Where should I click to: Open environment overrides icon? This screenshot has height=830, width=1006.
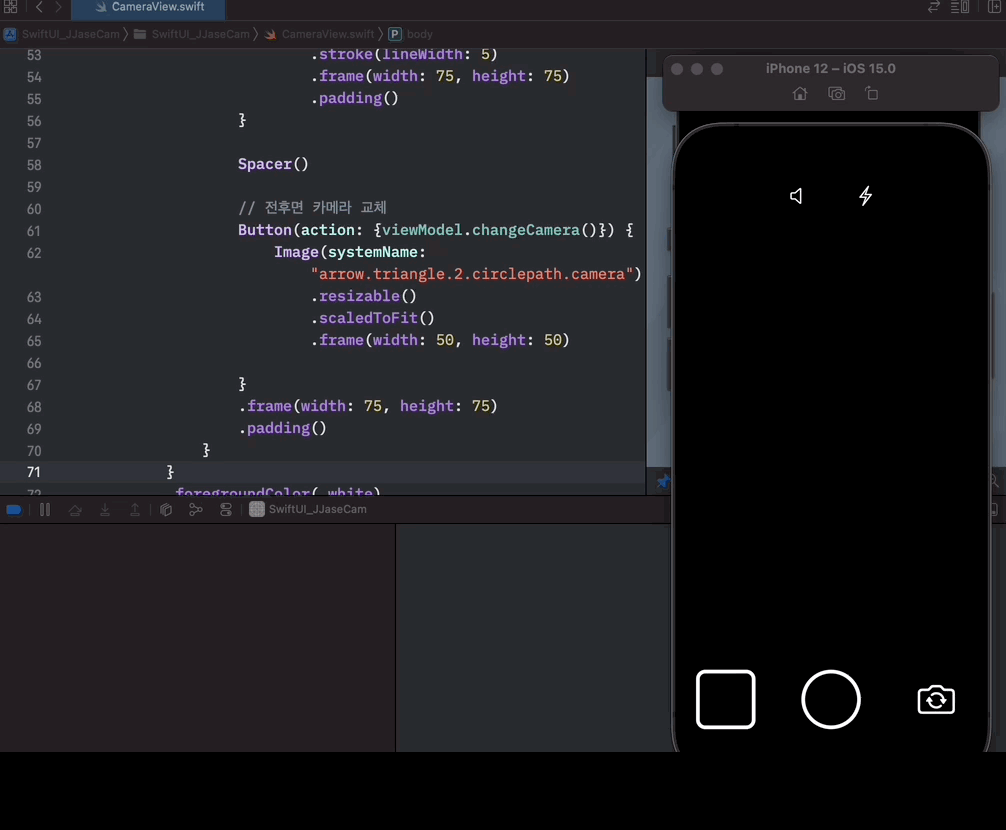point(226,510)
